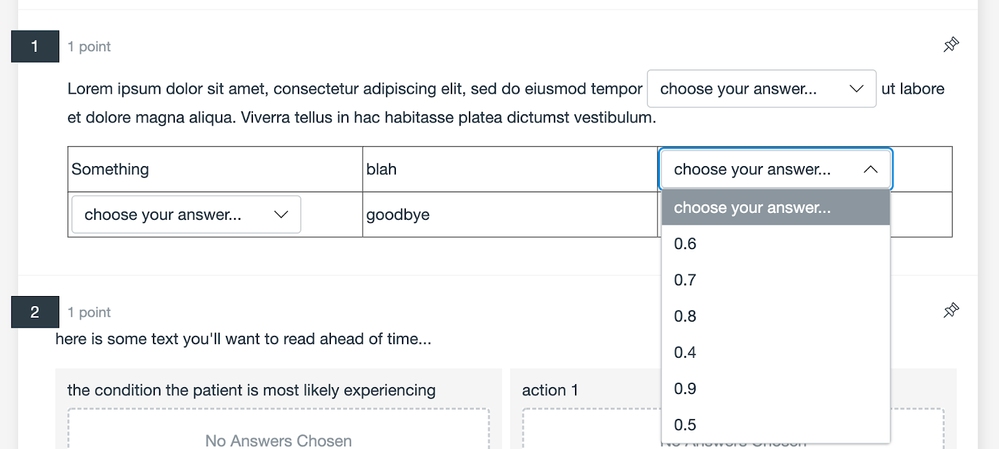Click question number 2 badge
The width and height of the screenshot is (999, 449).
click(35, 312)
